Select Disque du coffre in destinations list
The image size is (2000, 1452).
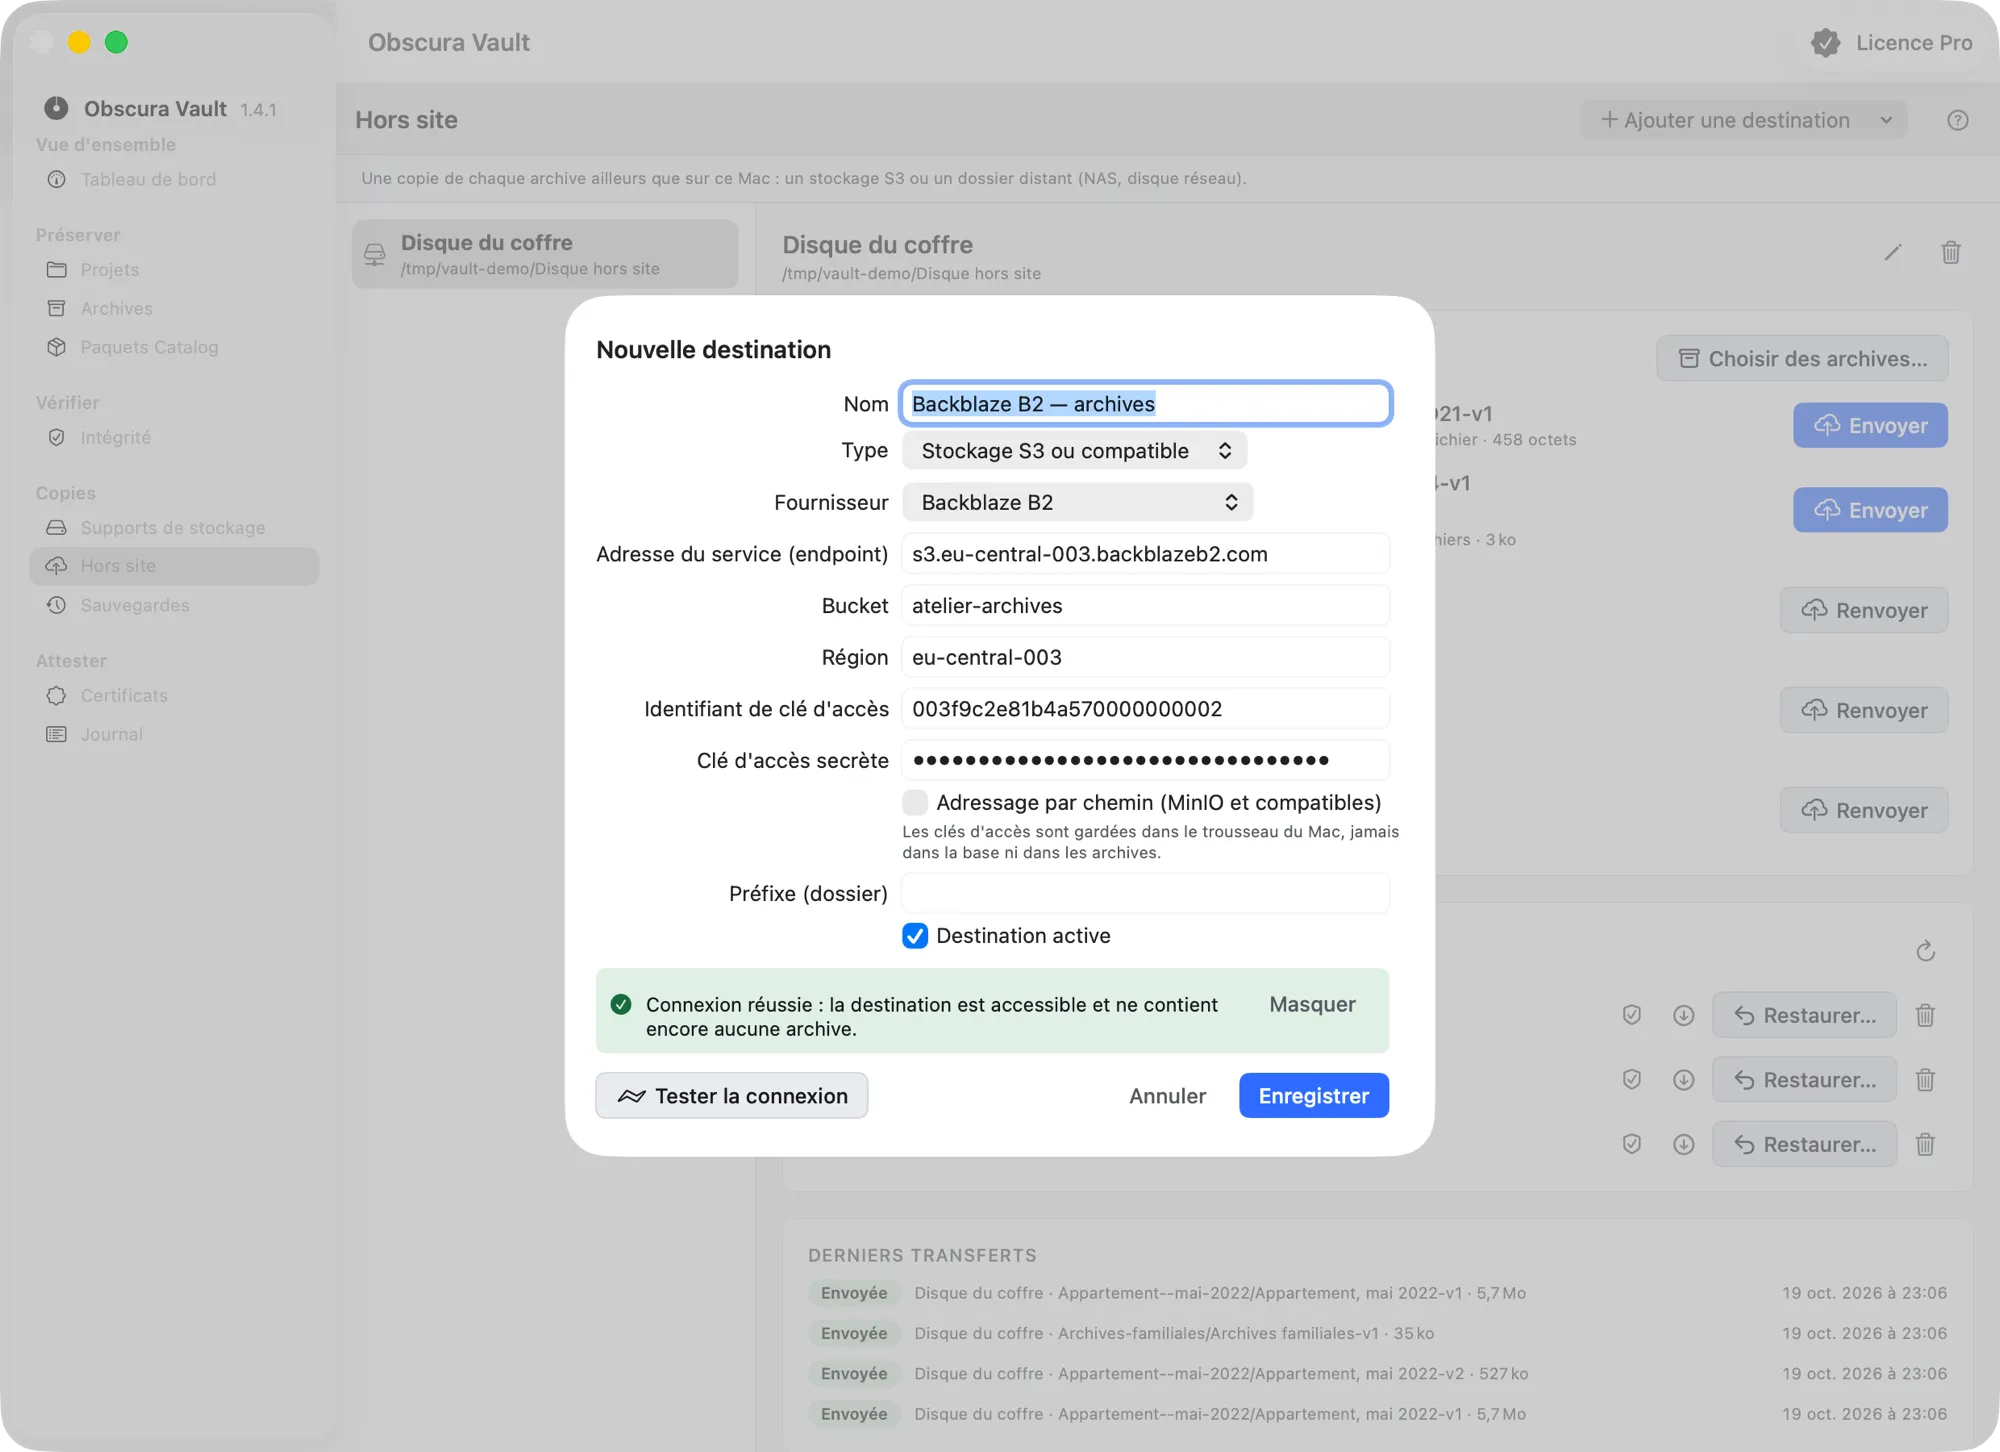click(545, 255)
